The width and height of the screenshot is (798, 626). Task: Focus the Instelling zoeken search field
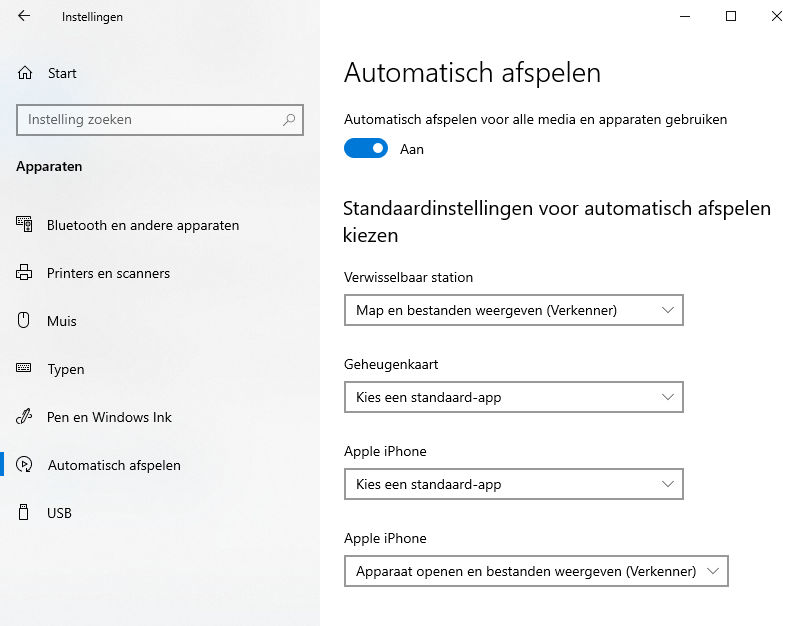pos(150,120)
